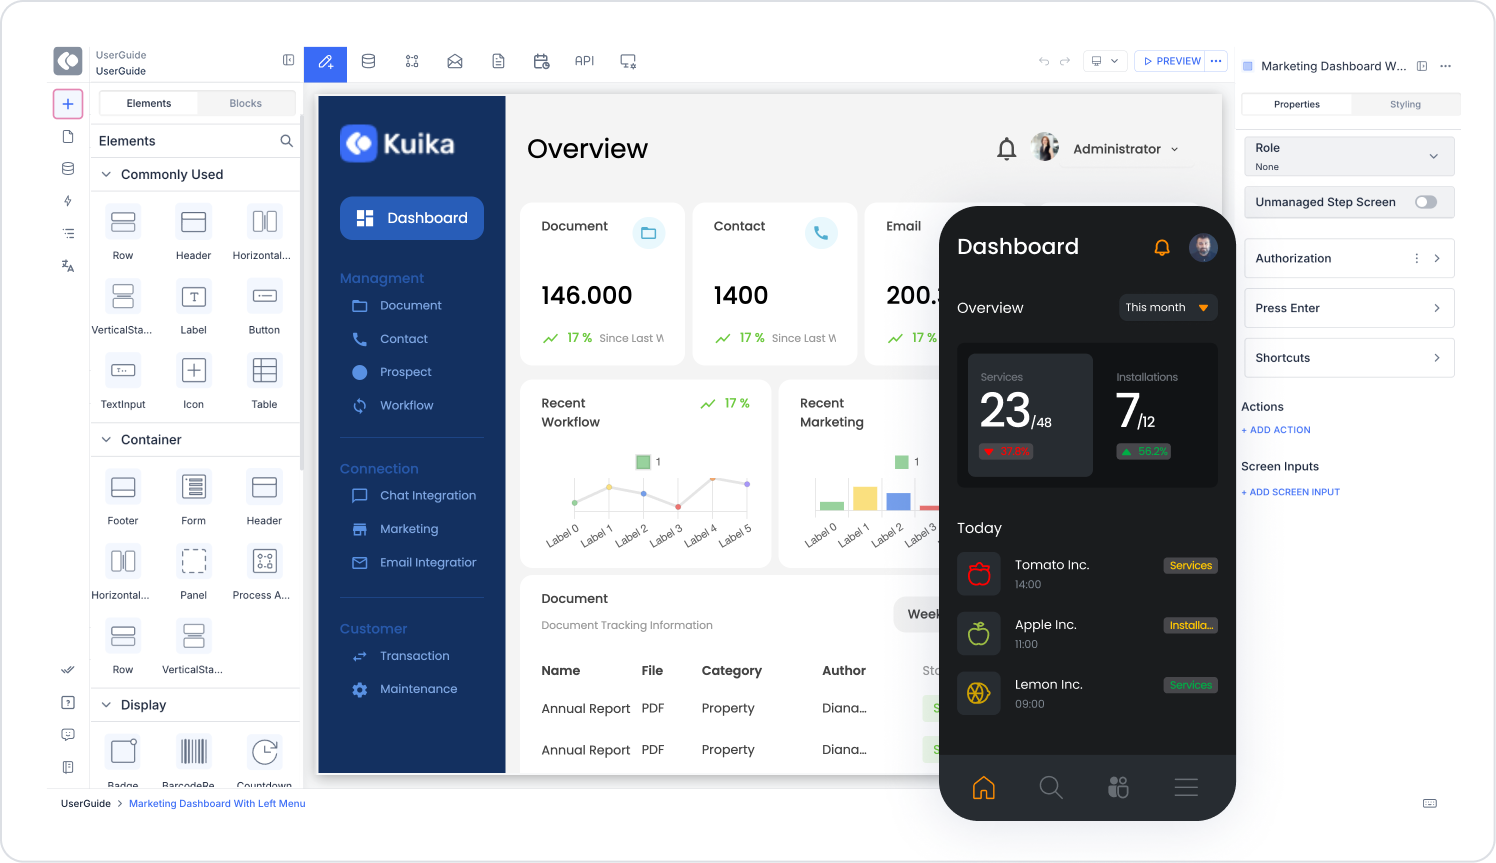The height and width of the screenshot is (863, 1496).
Task: Open the data sources database icon
Action: point(368,61)
